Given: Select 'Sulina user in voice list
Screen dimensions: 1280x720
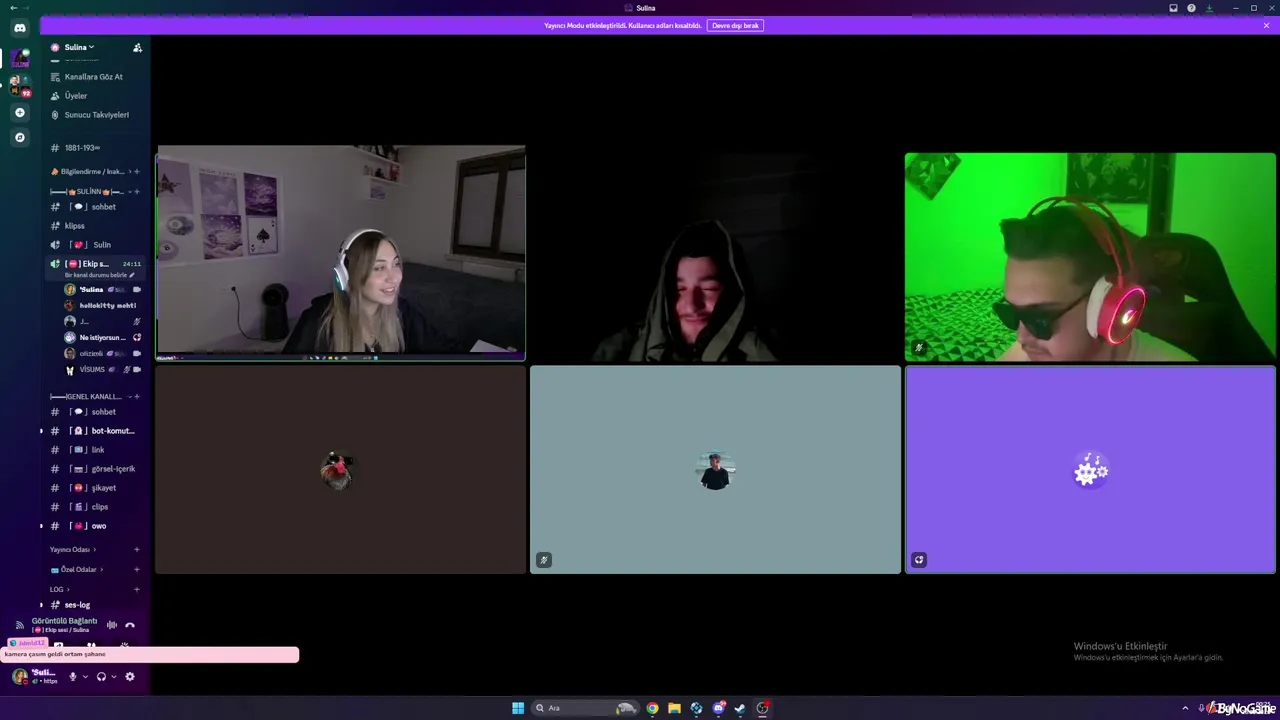Looking at the screenshot, I should [103, 290].
